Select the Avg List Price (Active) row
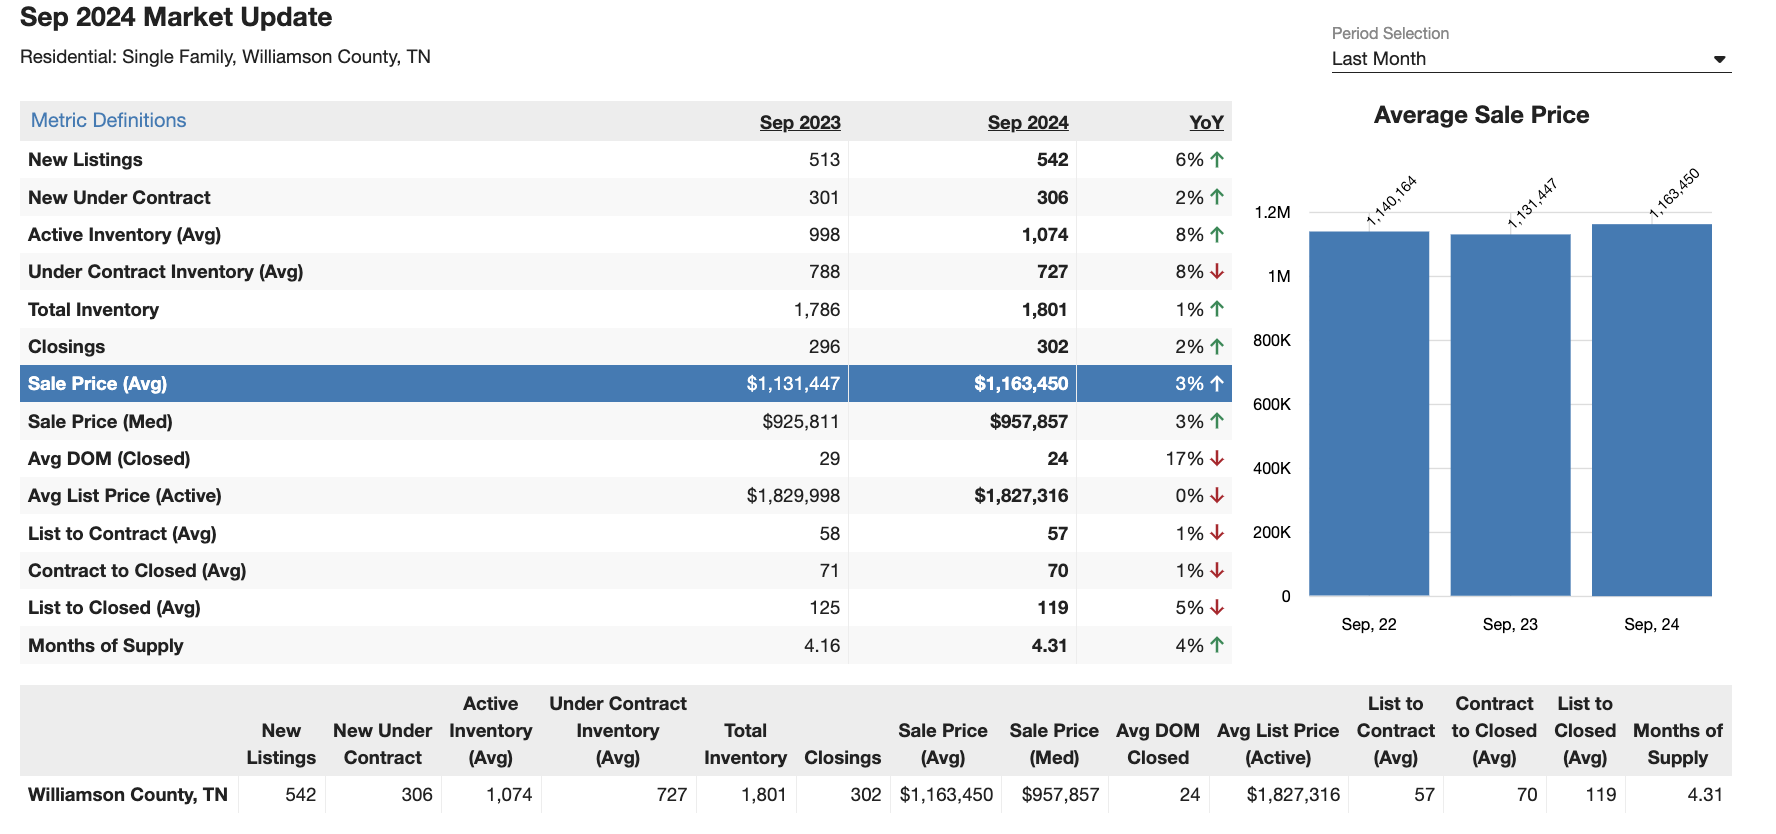 pyautogui.click(x=626, y=496)
